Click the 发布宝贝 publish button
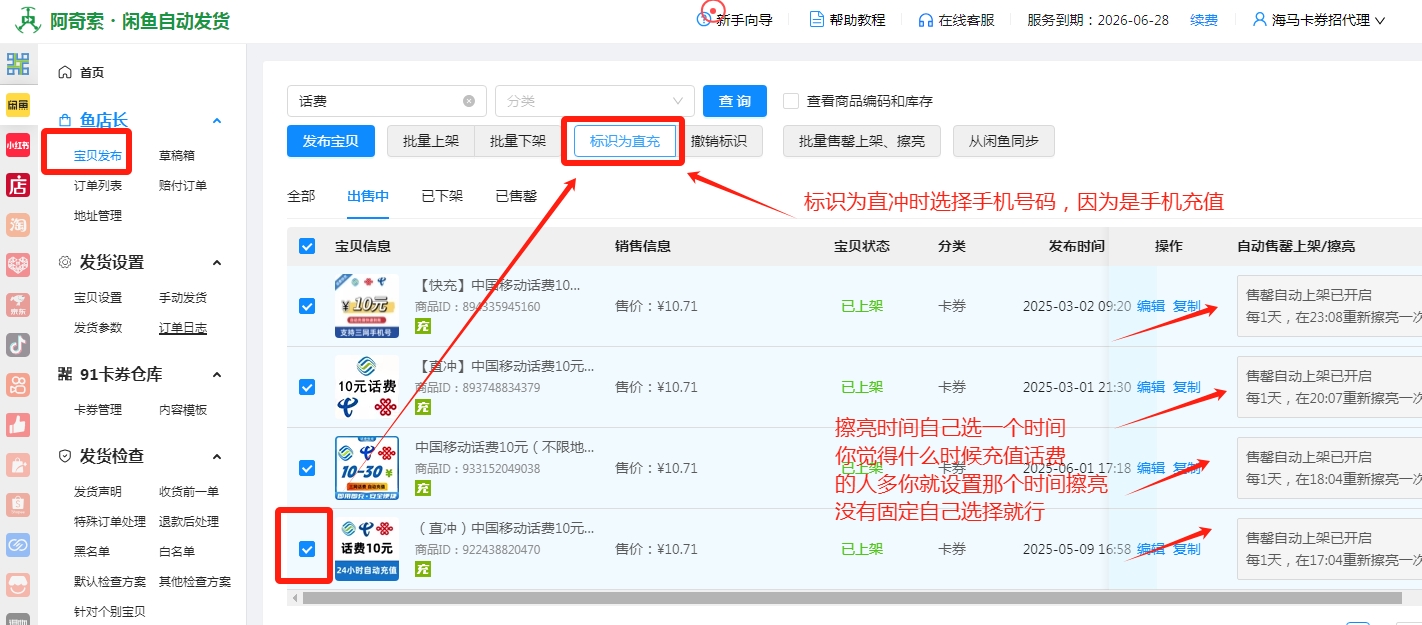The image size is (1422, 625). (x=330, y=141)
